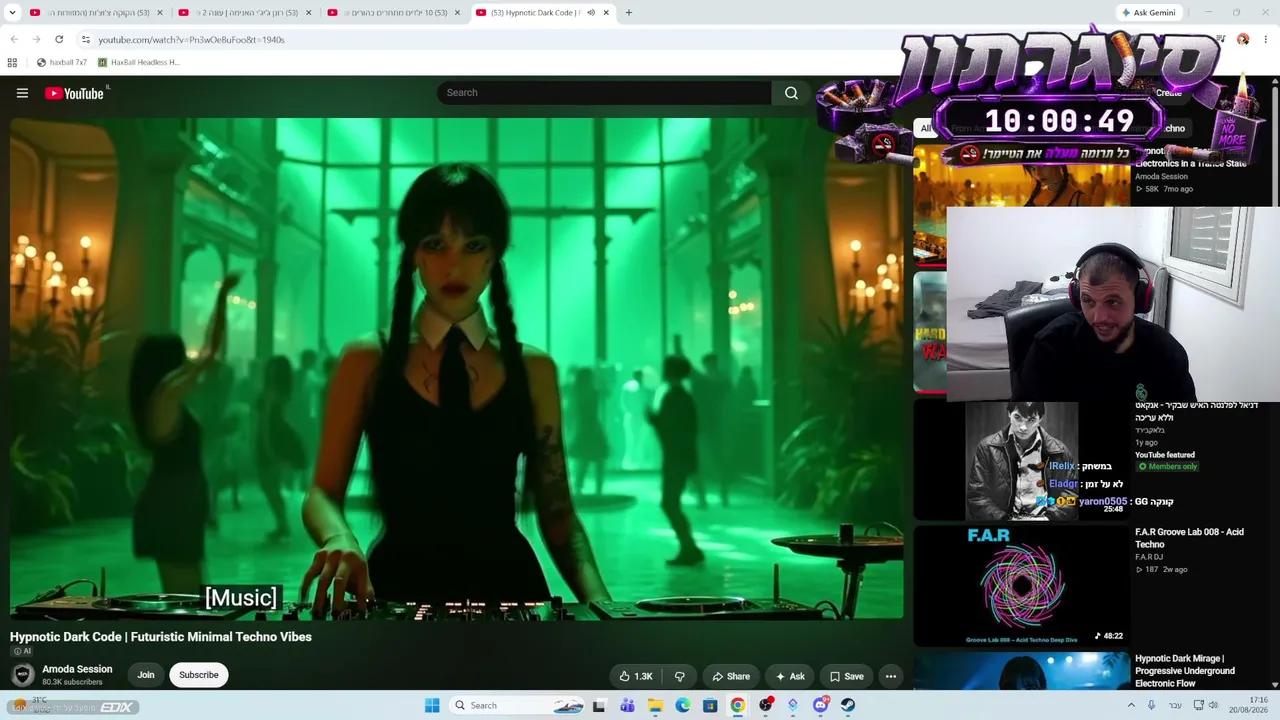Open Ask Gemini in Chrome
This screenshot has height=720, width=1280.
[1148, 13]
